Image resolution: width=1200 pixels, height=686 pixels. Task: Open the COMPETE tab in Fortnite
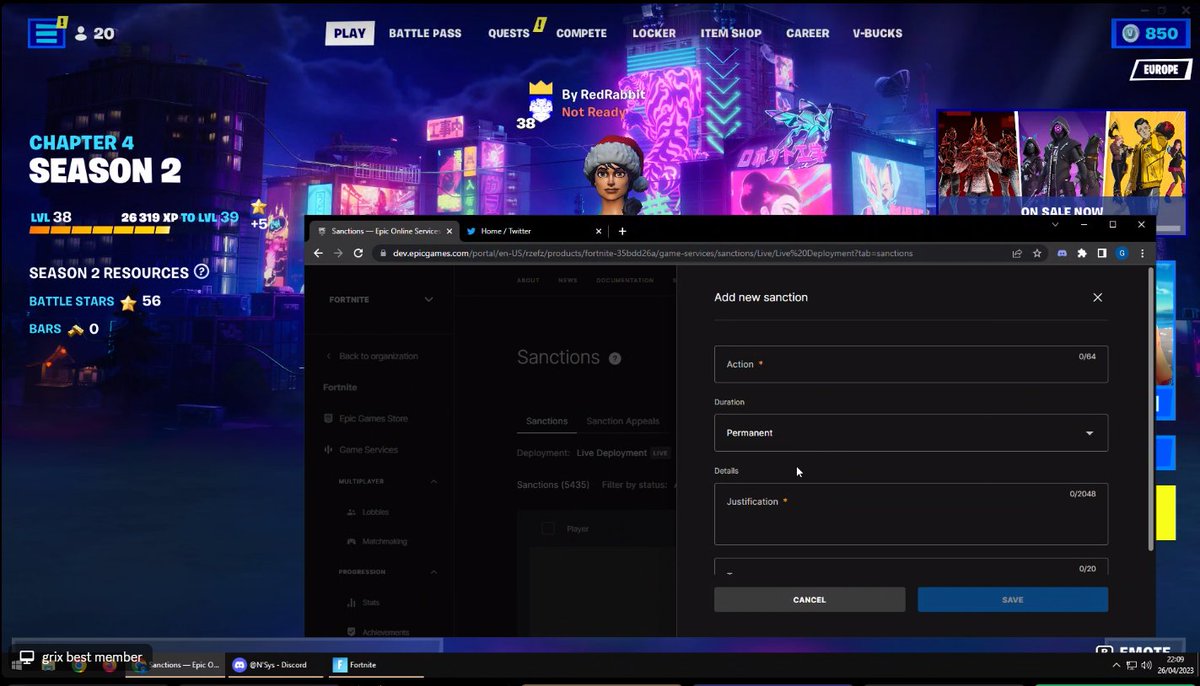click(x=581, y=33)
